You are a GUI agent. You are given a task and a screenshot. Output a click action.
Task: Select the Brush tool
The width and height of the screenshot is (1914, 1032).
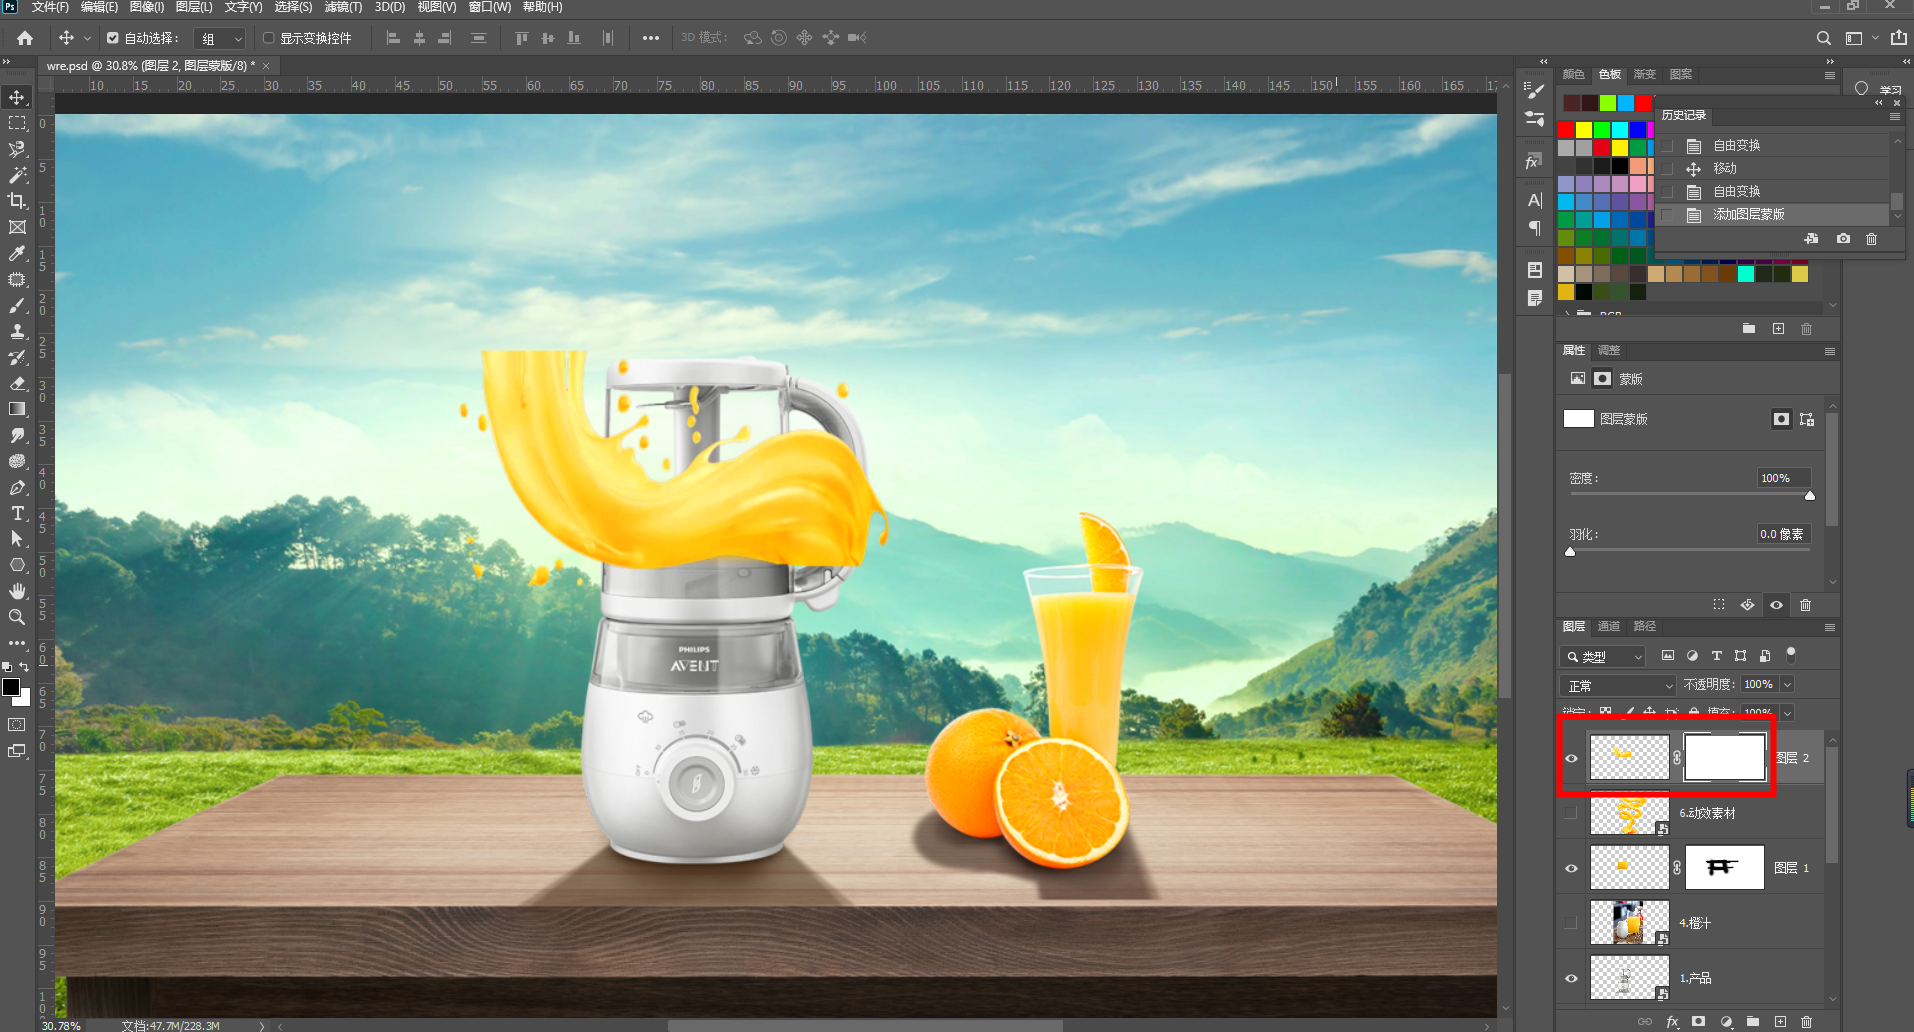[x=17, y=305]
